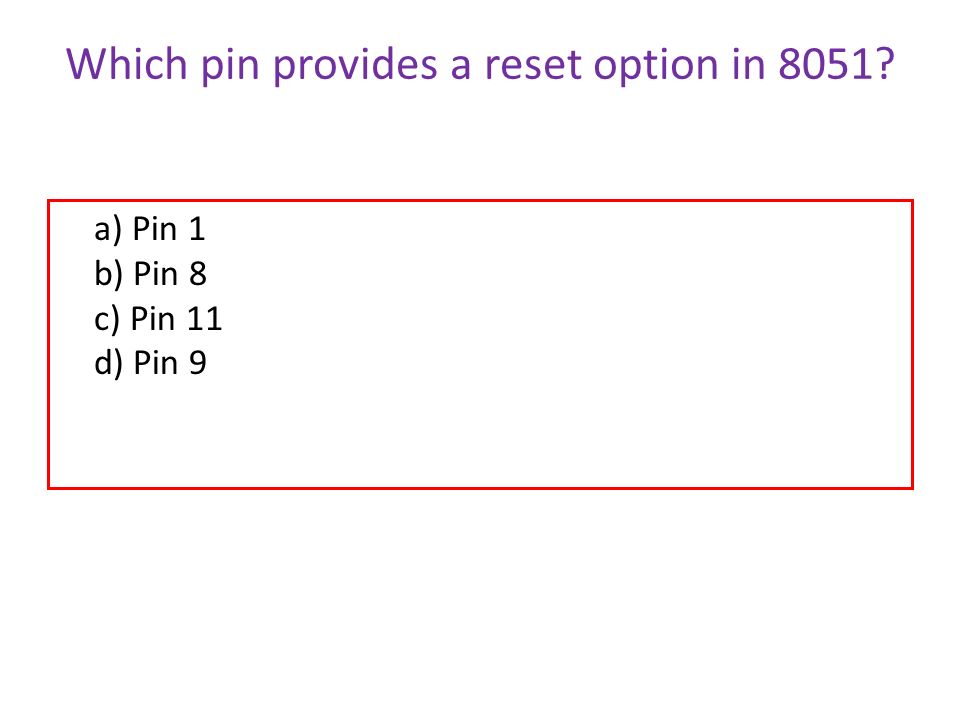
Task: Click the word "provides" in the heading
Action: (x=354, y=65)
